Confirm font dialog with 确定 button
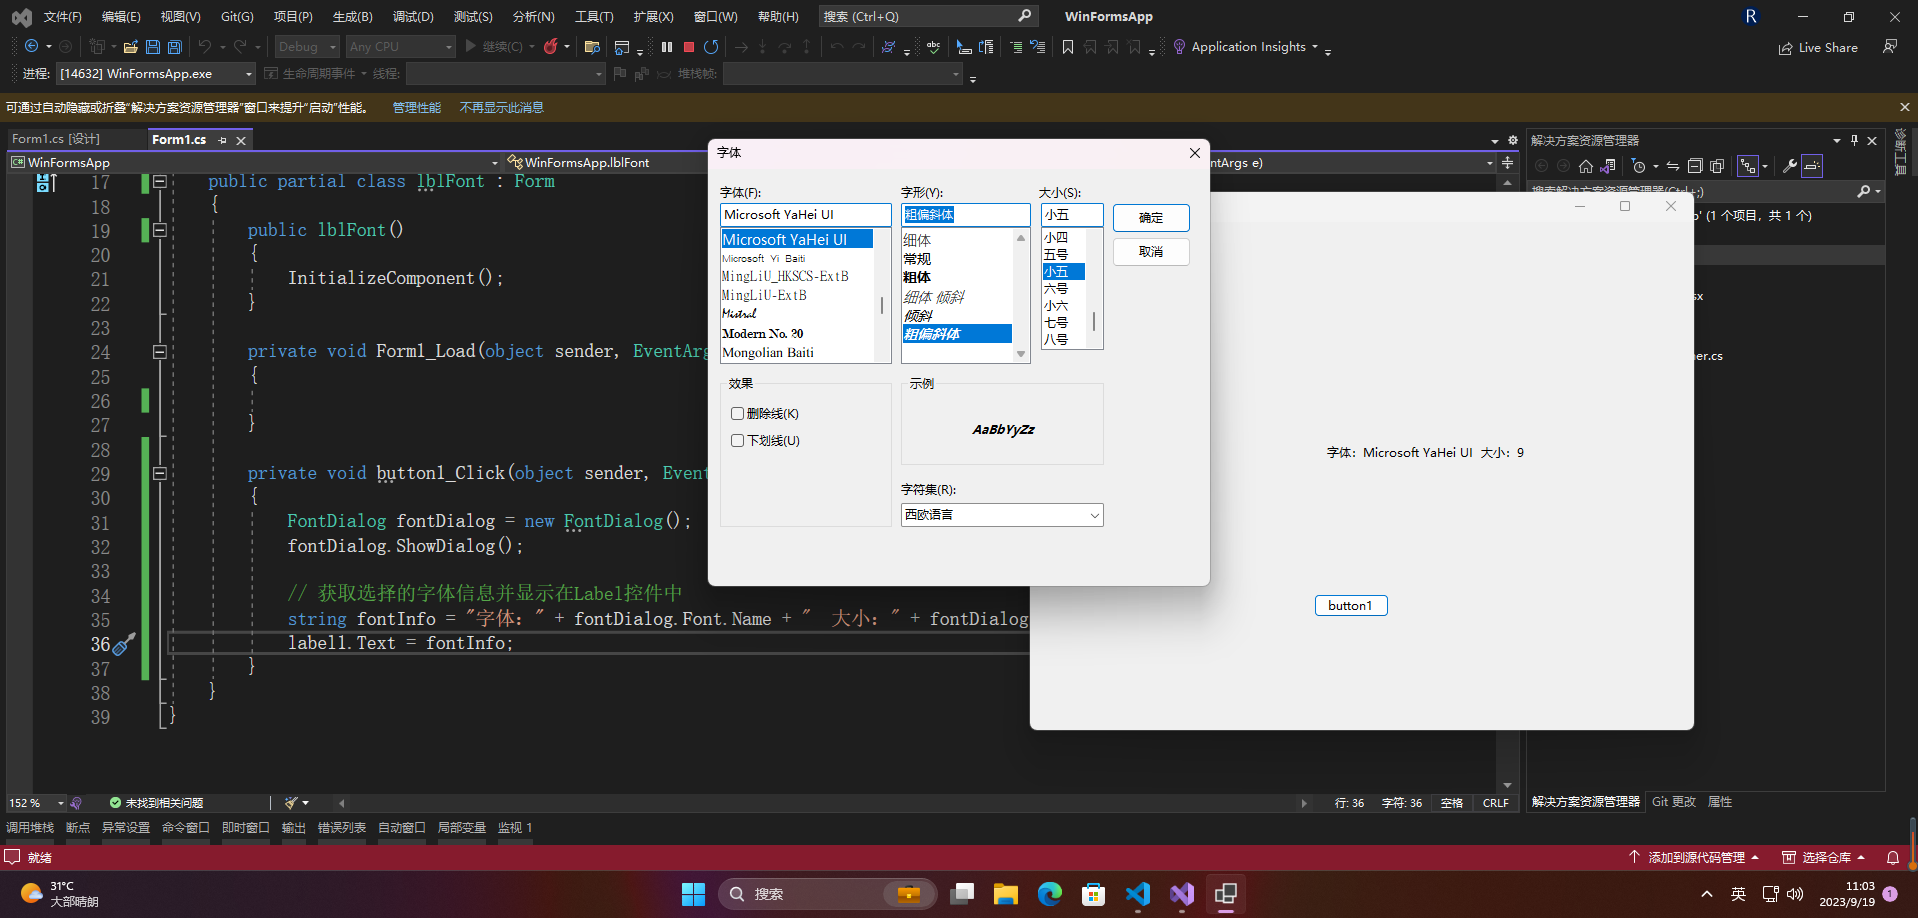This screenshot has height=918, width=1918. [x=1151, y=218]
